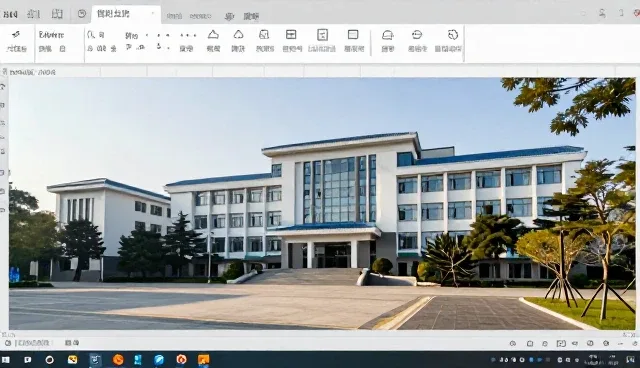Open the user account icon in title bar

pos(602,13)
